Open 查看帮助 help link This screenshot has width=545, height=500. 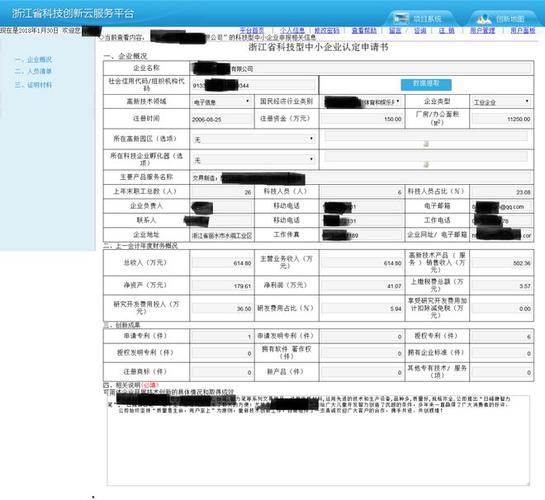364,31
